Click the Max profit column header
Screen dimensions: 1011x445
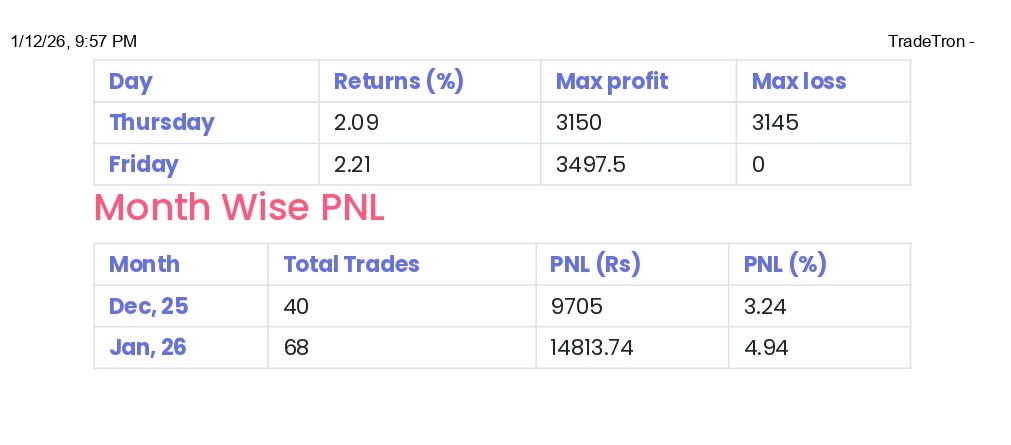(x=611, y=81)
